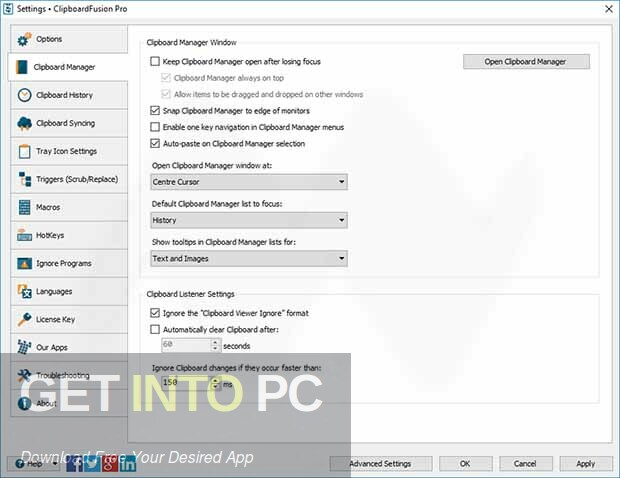Toggle Clipboard Manager always on top checkbox

(166, 78)
